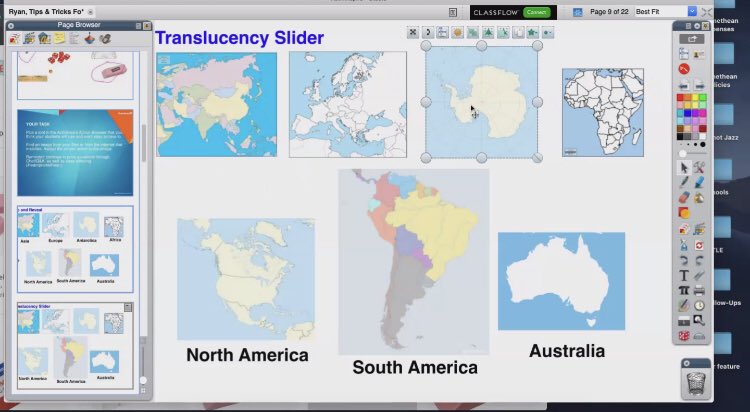
Task: Click the red annotate desktop icon
Action: pos(684,69)
